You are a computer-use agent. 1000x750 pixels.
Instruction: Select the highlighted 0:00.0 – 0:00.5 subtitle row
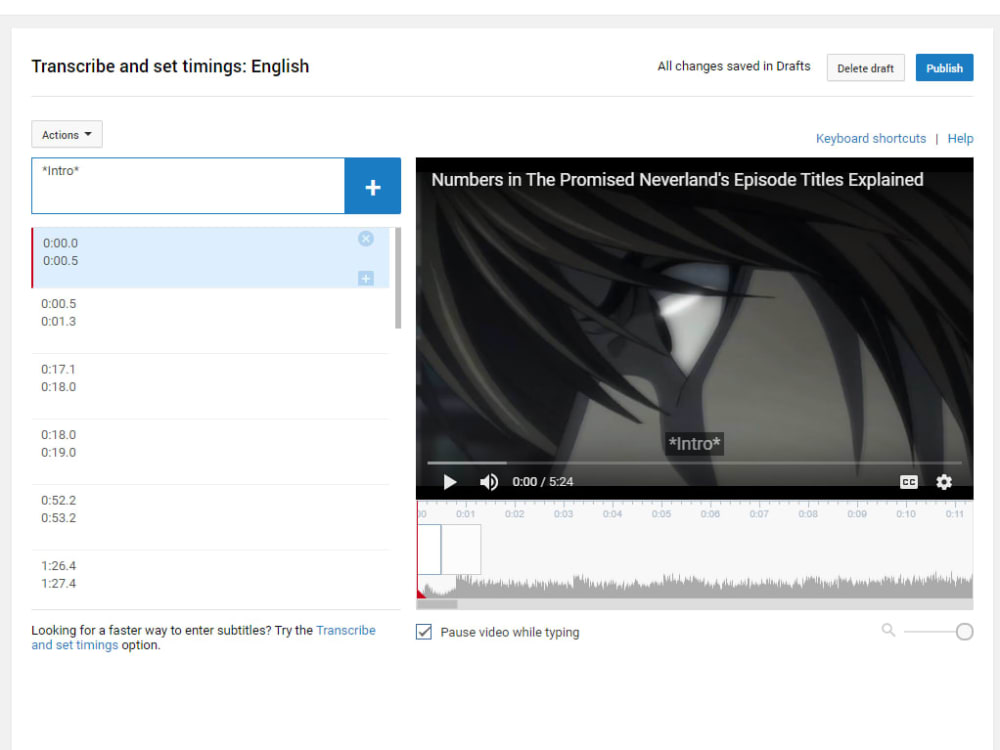[x=210, y=258]
